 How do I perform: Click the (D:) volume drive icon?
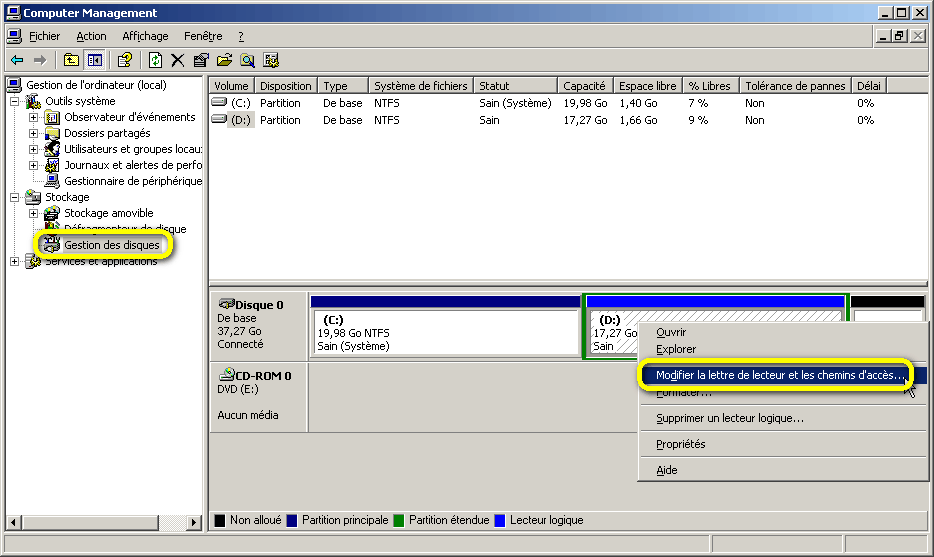(219, 119)
